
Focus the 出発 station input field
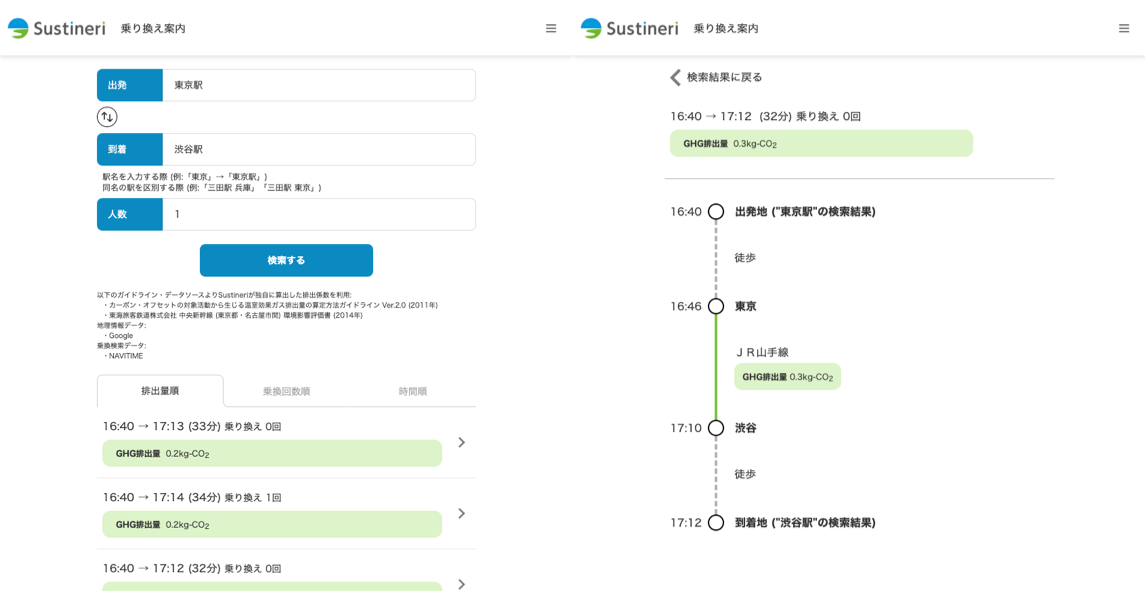click(318, 85)
